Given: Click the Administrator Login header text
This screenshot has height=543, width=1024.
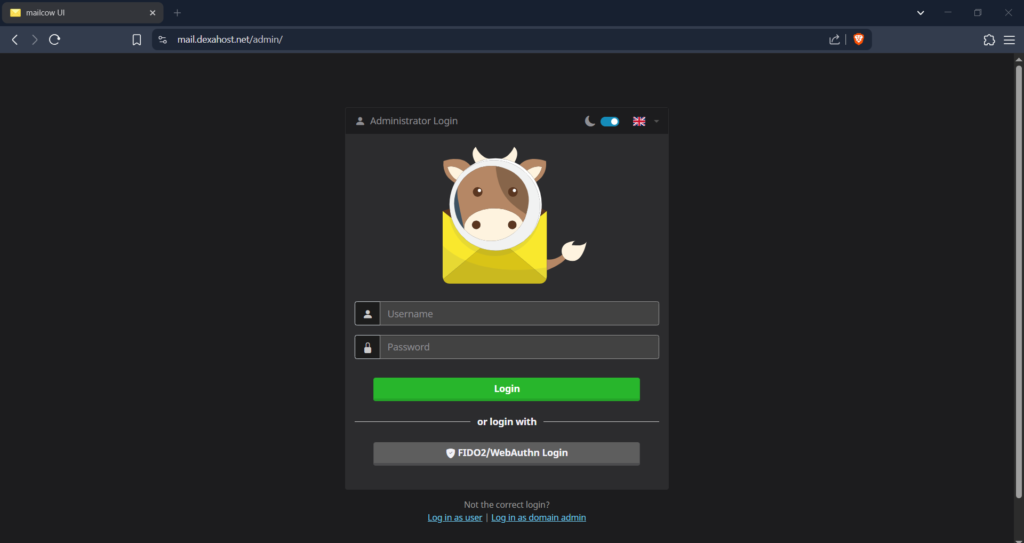Looking at the screenshot, I should pyautogui.click(x=413, y=121).
